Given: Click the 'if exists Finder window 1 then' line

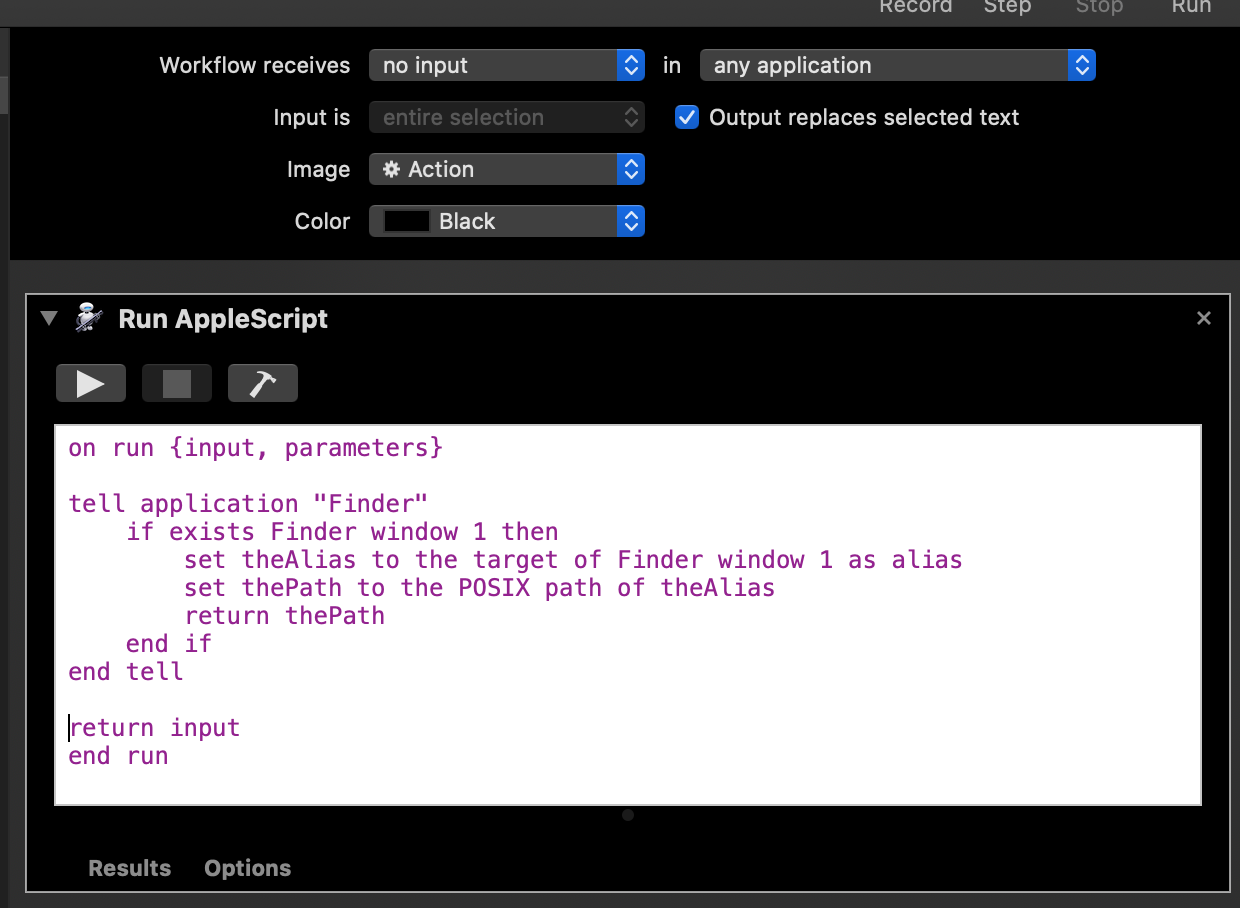Looking at the screenshot, I should (342, 532).
